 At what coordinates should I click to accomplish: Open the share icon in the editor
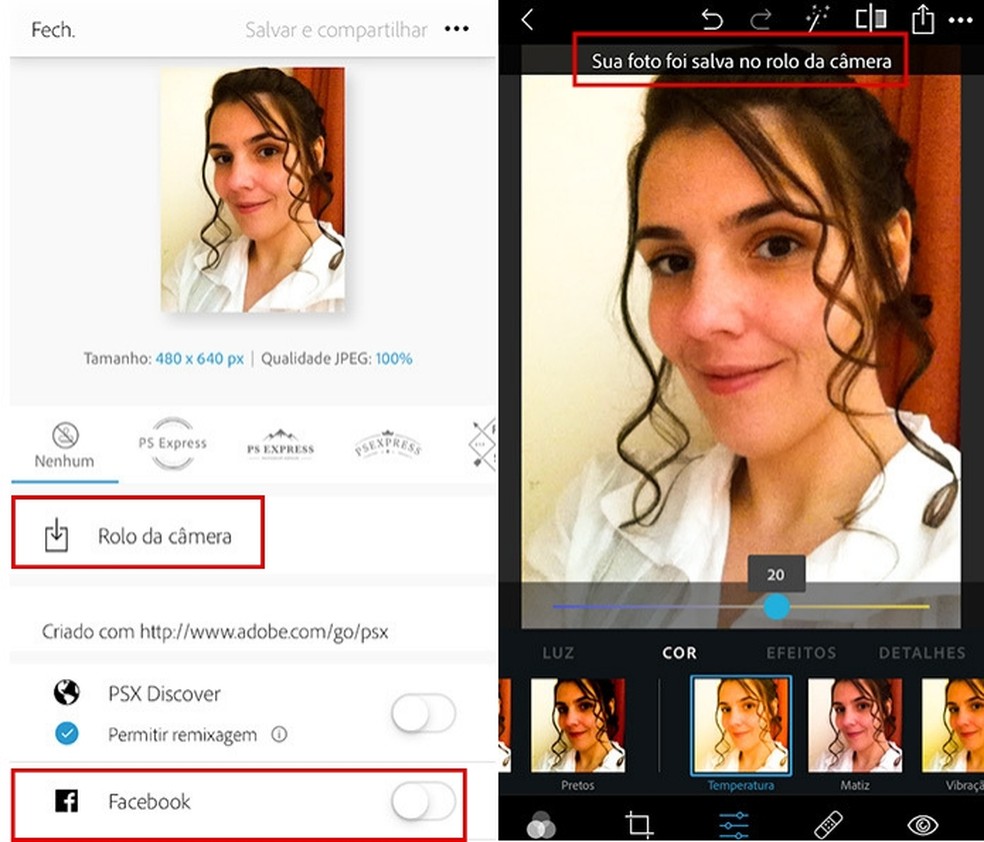coord(922,17)
